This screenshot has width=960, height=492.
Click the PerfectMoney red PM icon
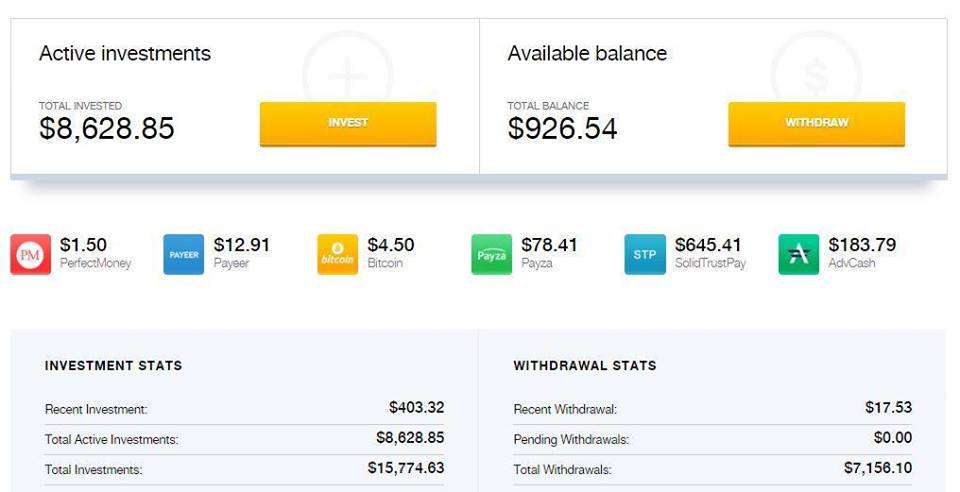pyautogui.click(x=31, y=255)
